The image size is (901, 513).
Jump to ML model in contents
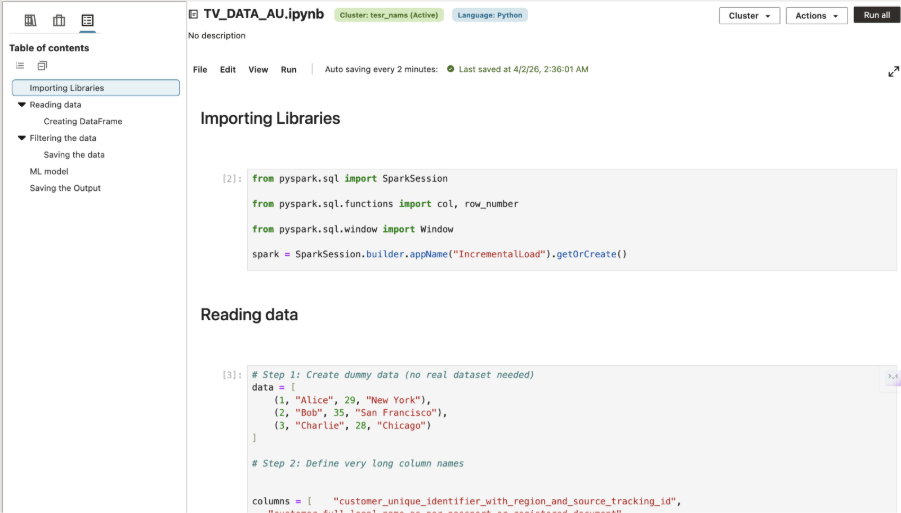click(x=49, y=171)
